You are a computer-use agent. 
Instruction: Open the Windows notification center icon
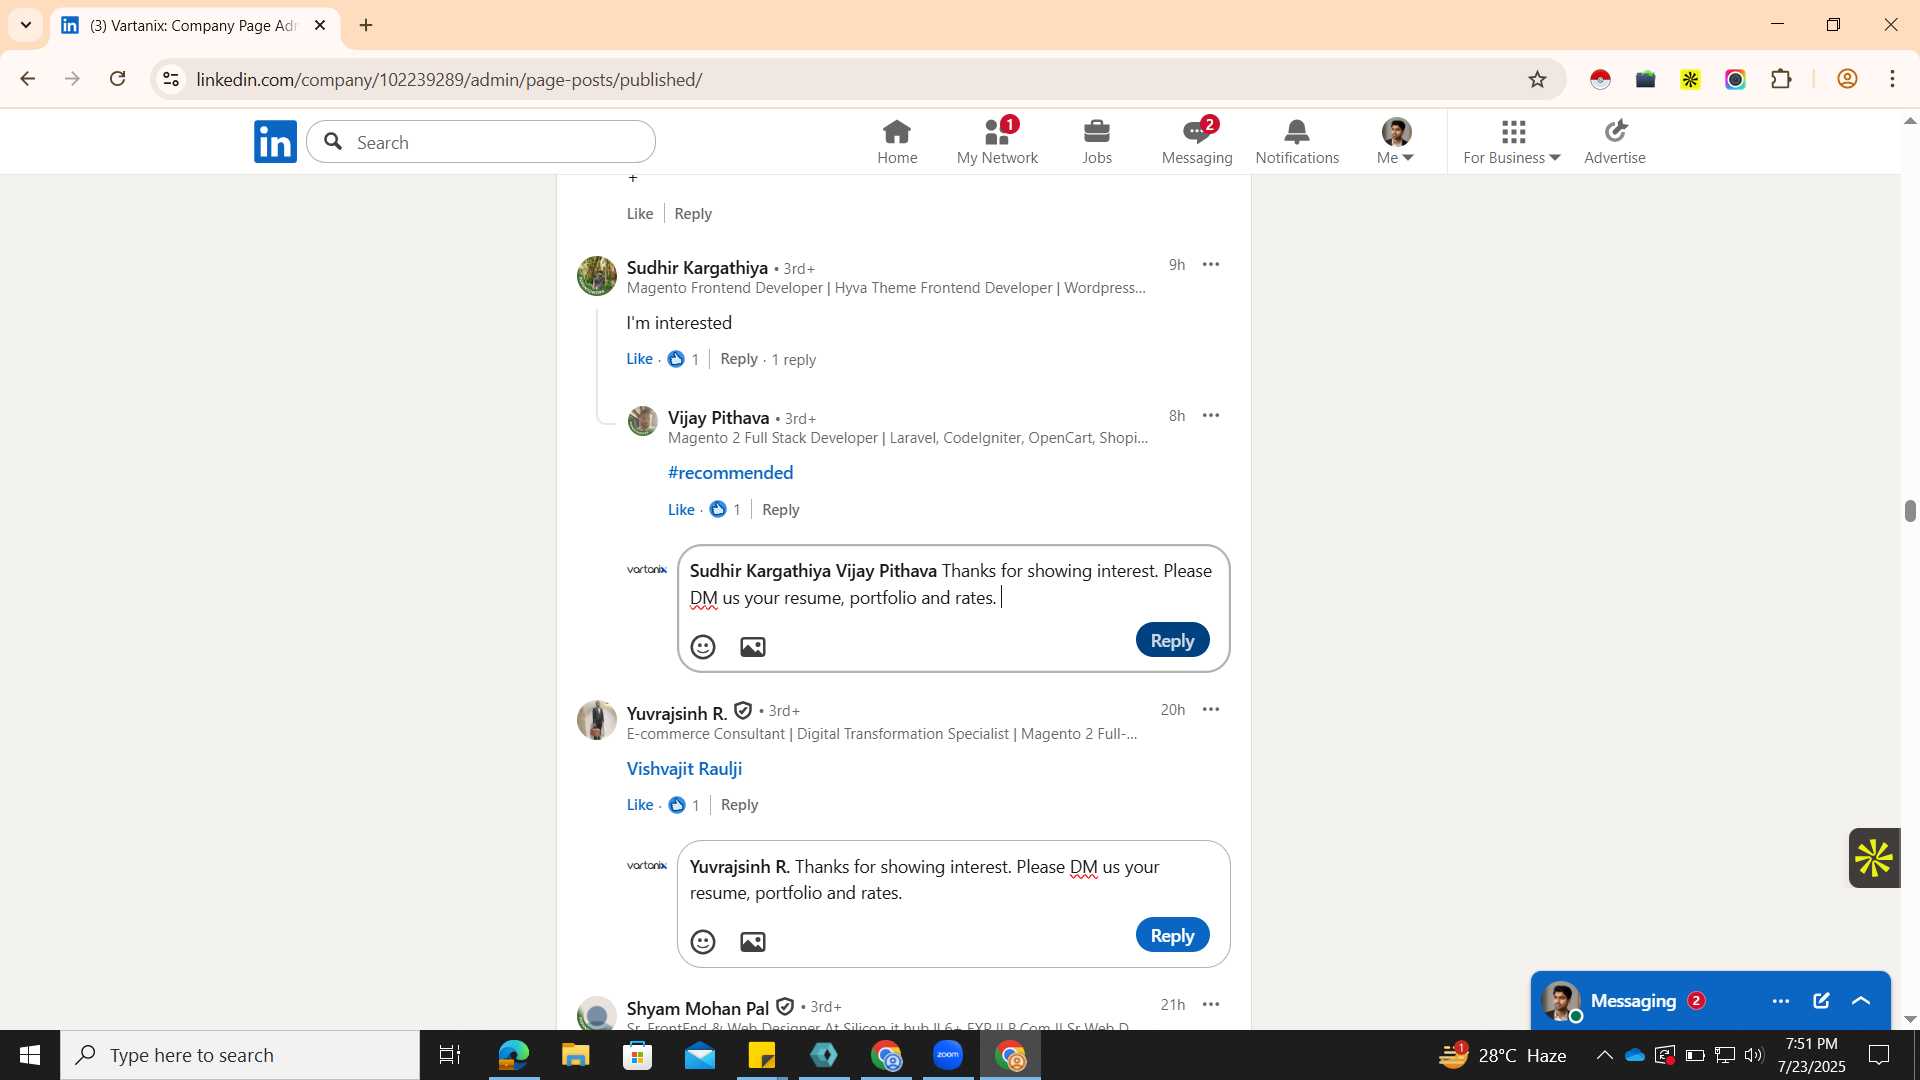(x=1879, y=1055)
